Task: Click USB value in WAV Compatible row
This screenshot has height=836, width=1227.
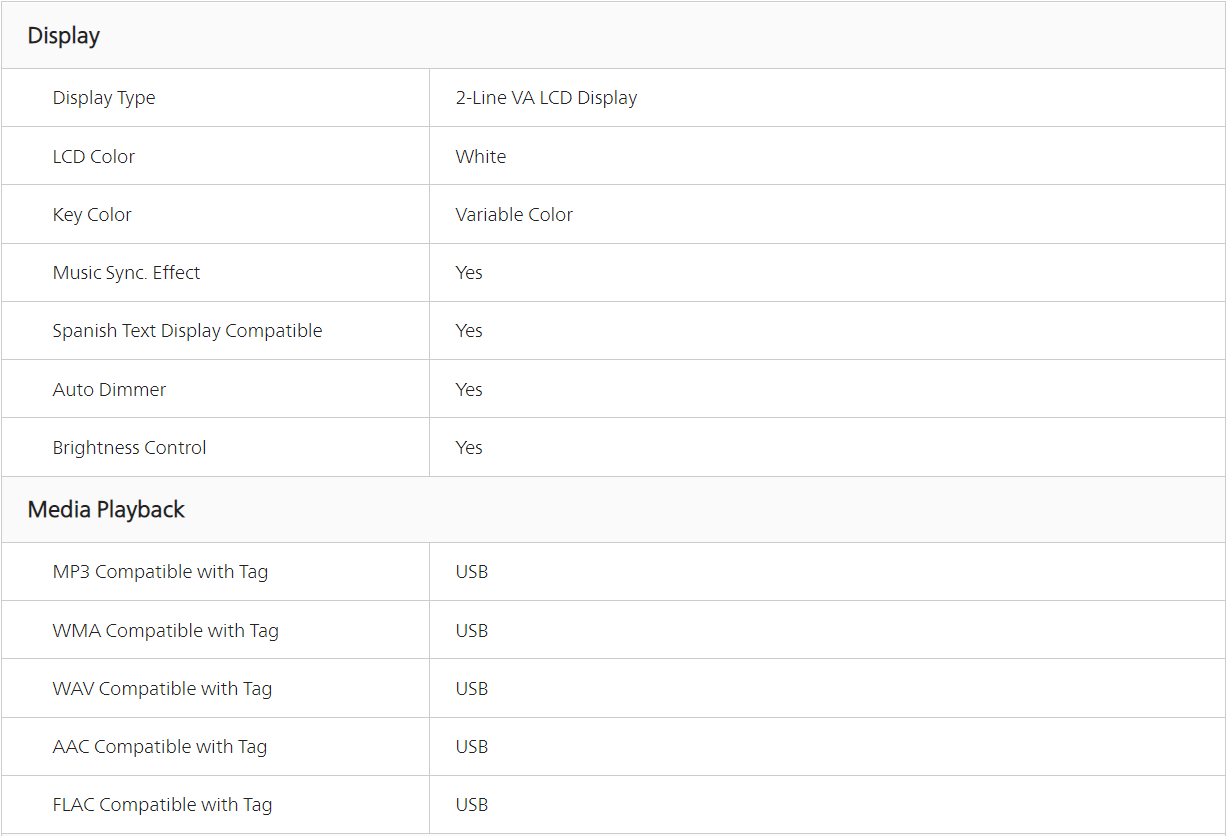Action: coord(472,689)
